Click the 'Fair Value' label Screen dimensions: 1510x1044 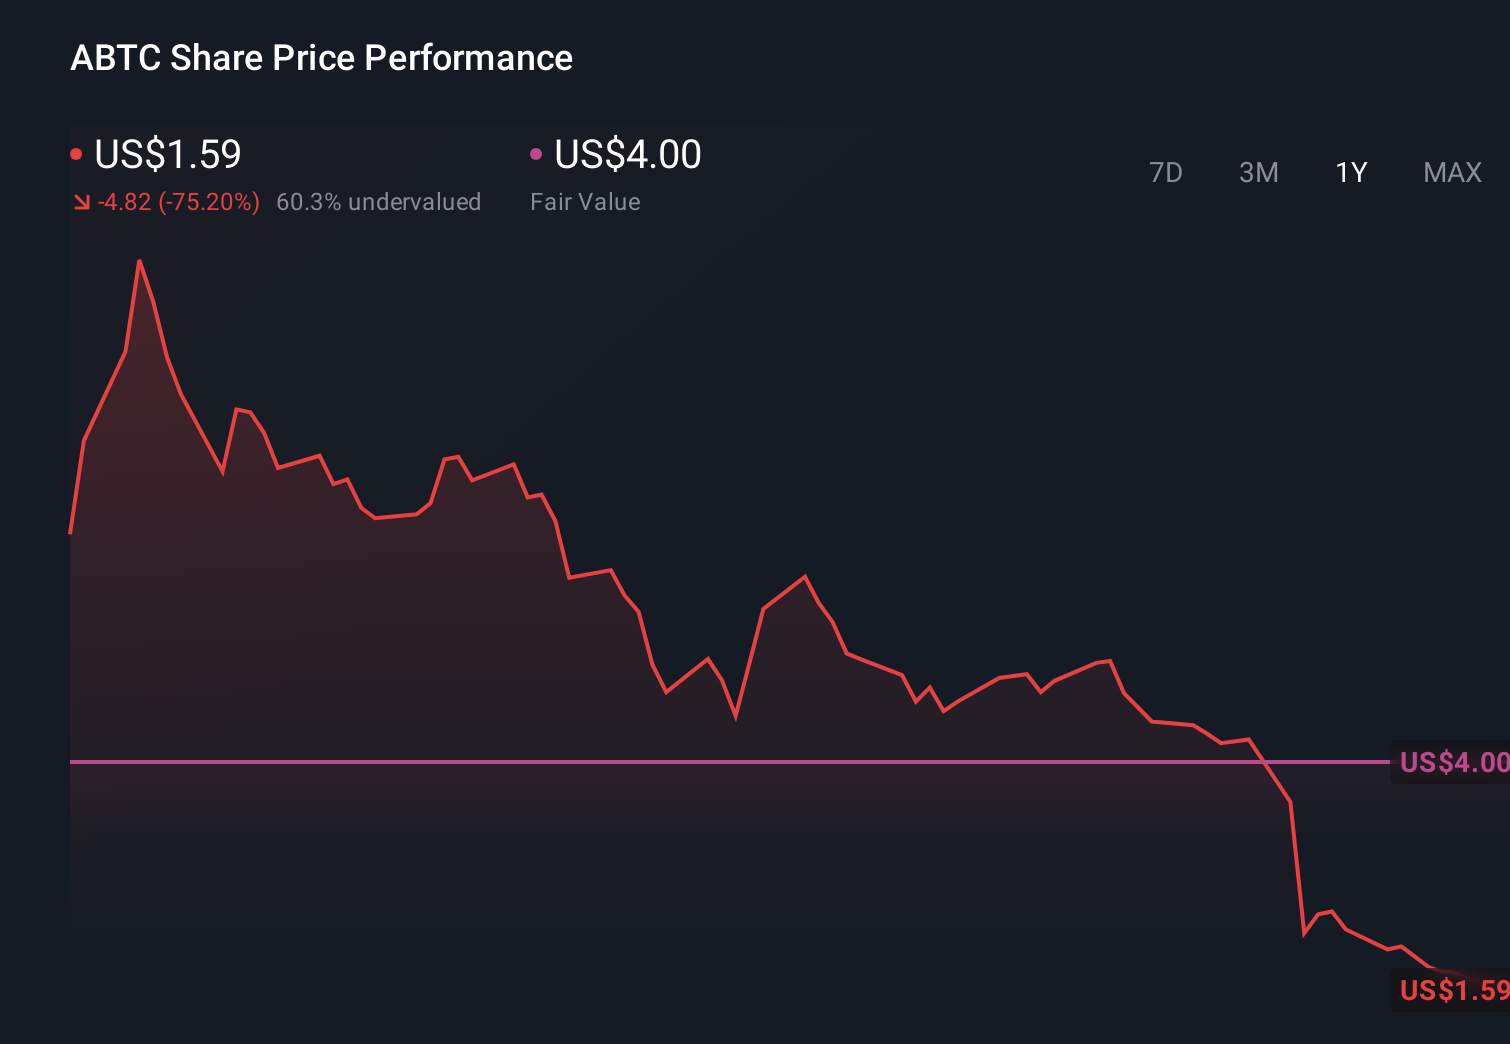[x=585, y=202]
